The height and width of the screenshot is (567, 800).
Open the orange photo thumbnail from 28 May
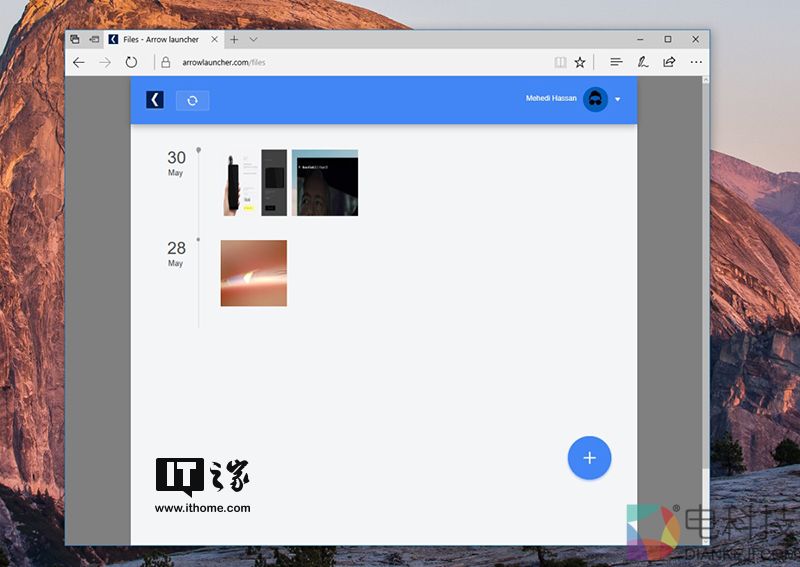pos(254,273)
